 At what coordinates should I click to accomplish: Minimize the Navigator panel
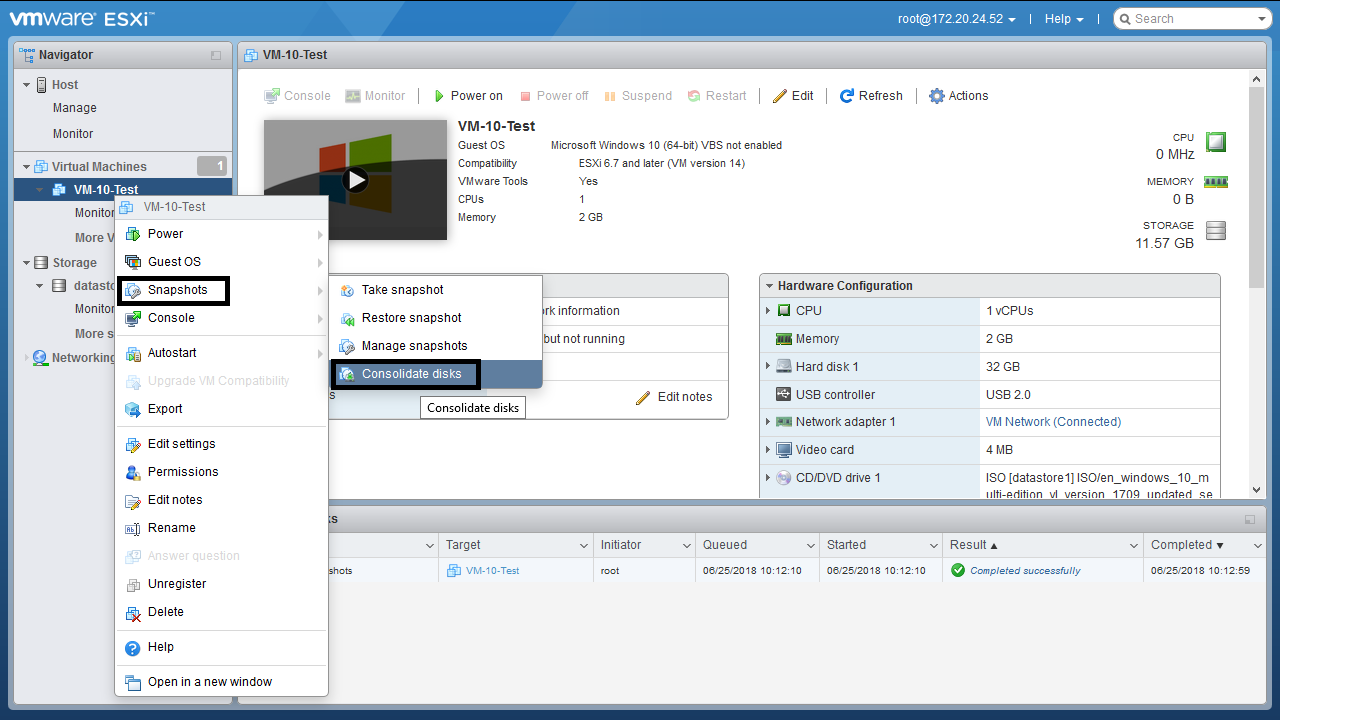click(x=216, y=55)
